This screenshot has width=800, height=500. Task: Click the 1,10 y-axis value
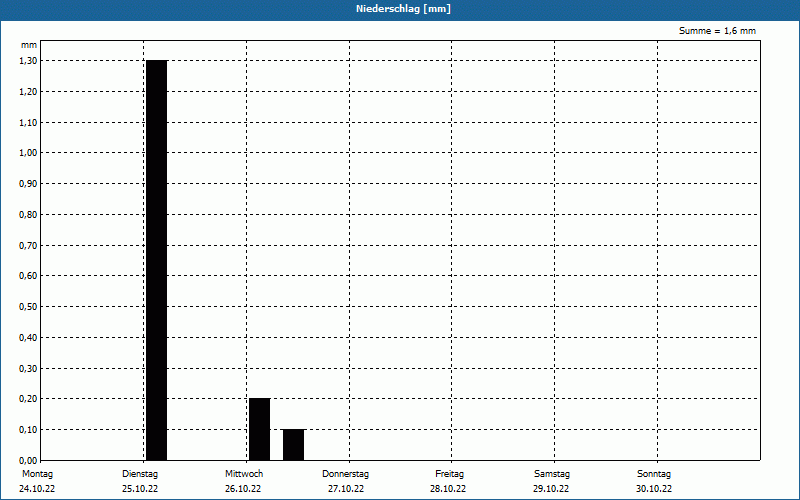point(28,122)
